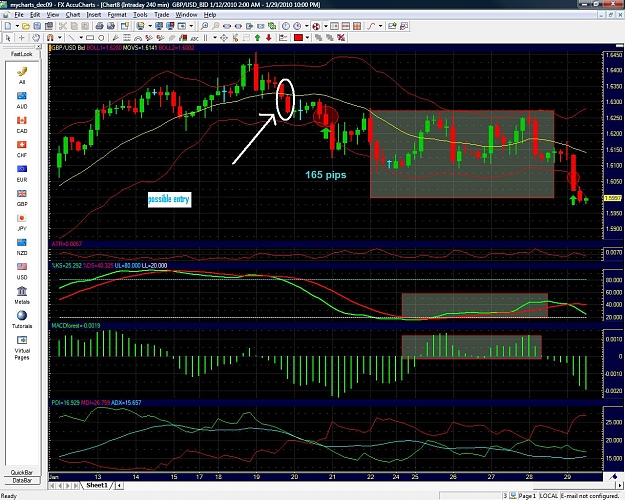Click the green refresh arrows icon
This screenshot has width=625, height=500.
click(272, 26)
